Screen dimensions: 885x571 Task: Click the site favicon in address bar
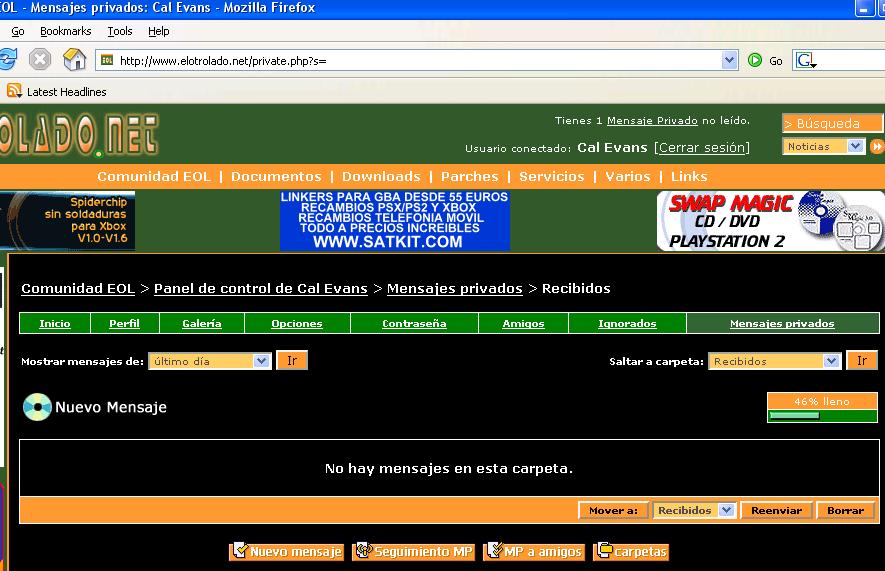(107, 60)
